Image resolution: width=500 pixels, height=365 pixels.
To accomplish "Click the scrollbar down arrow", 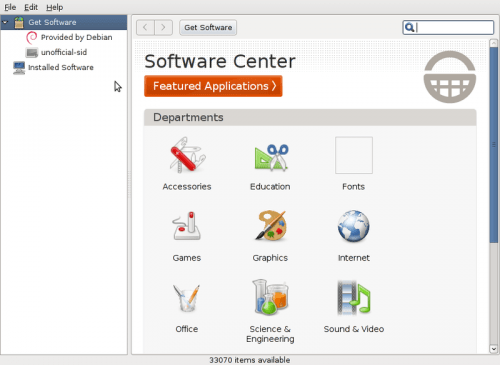I will click(494, 349).
